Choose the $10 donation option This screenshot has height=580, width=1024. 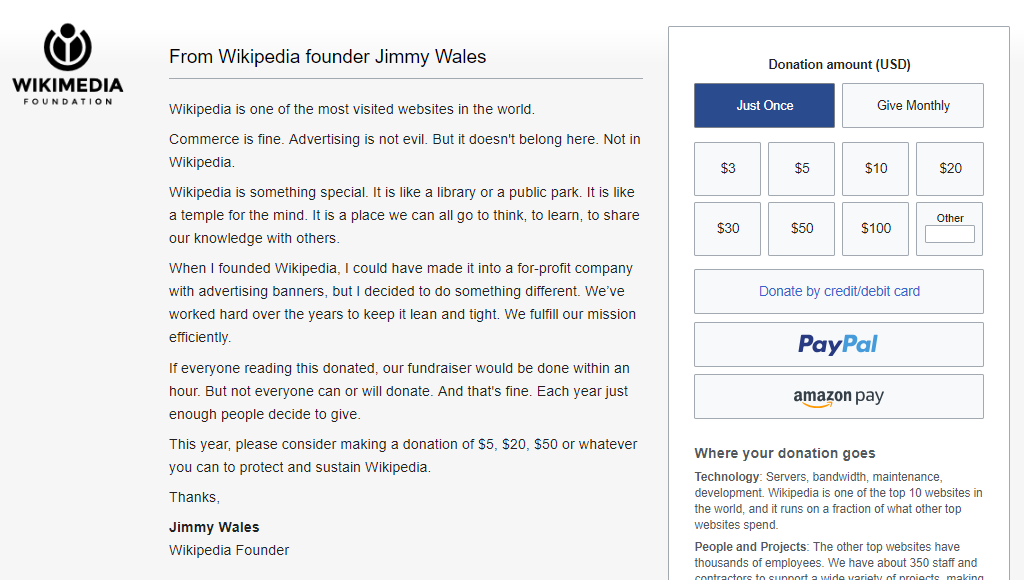[875, 168]
